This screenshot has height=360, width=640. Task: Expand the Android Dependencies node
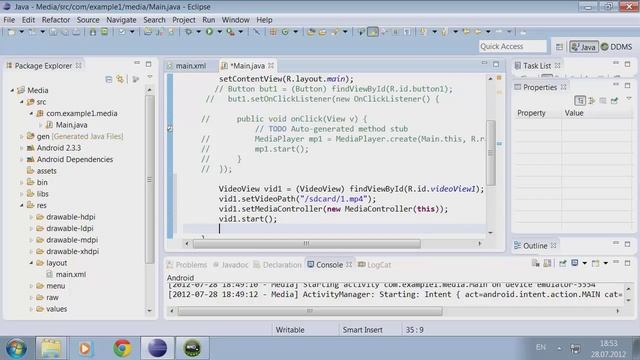tap(22, 159)
